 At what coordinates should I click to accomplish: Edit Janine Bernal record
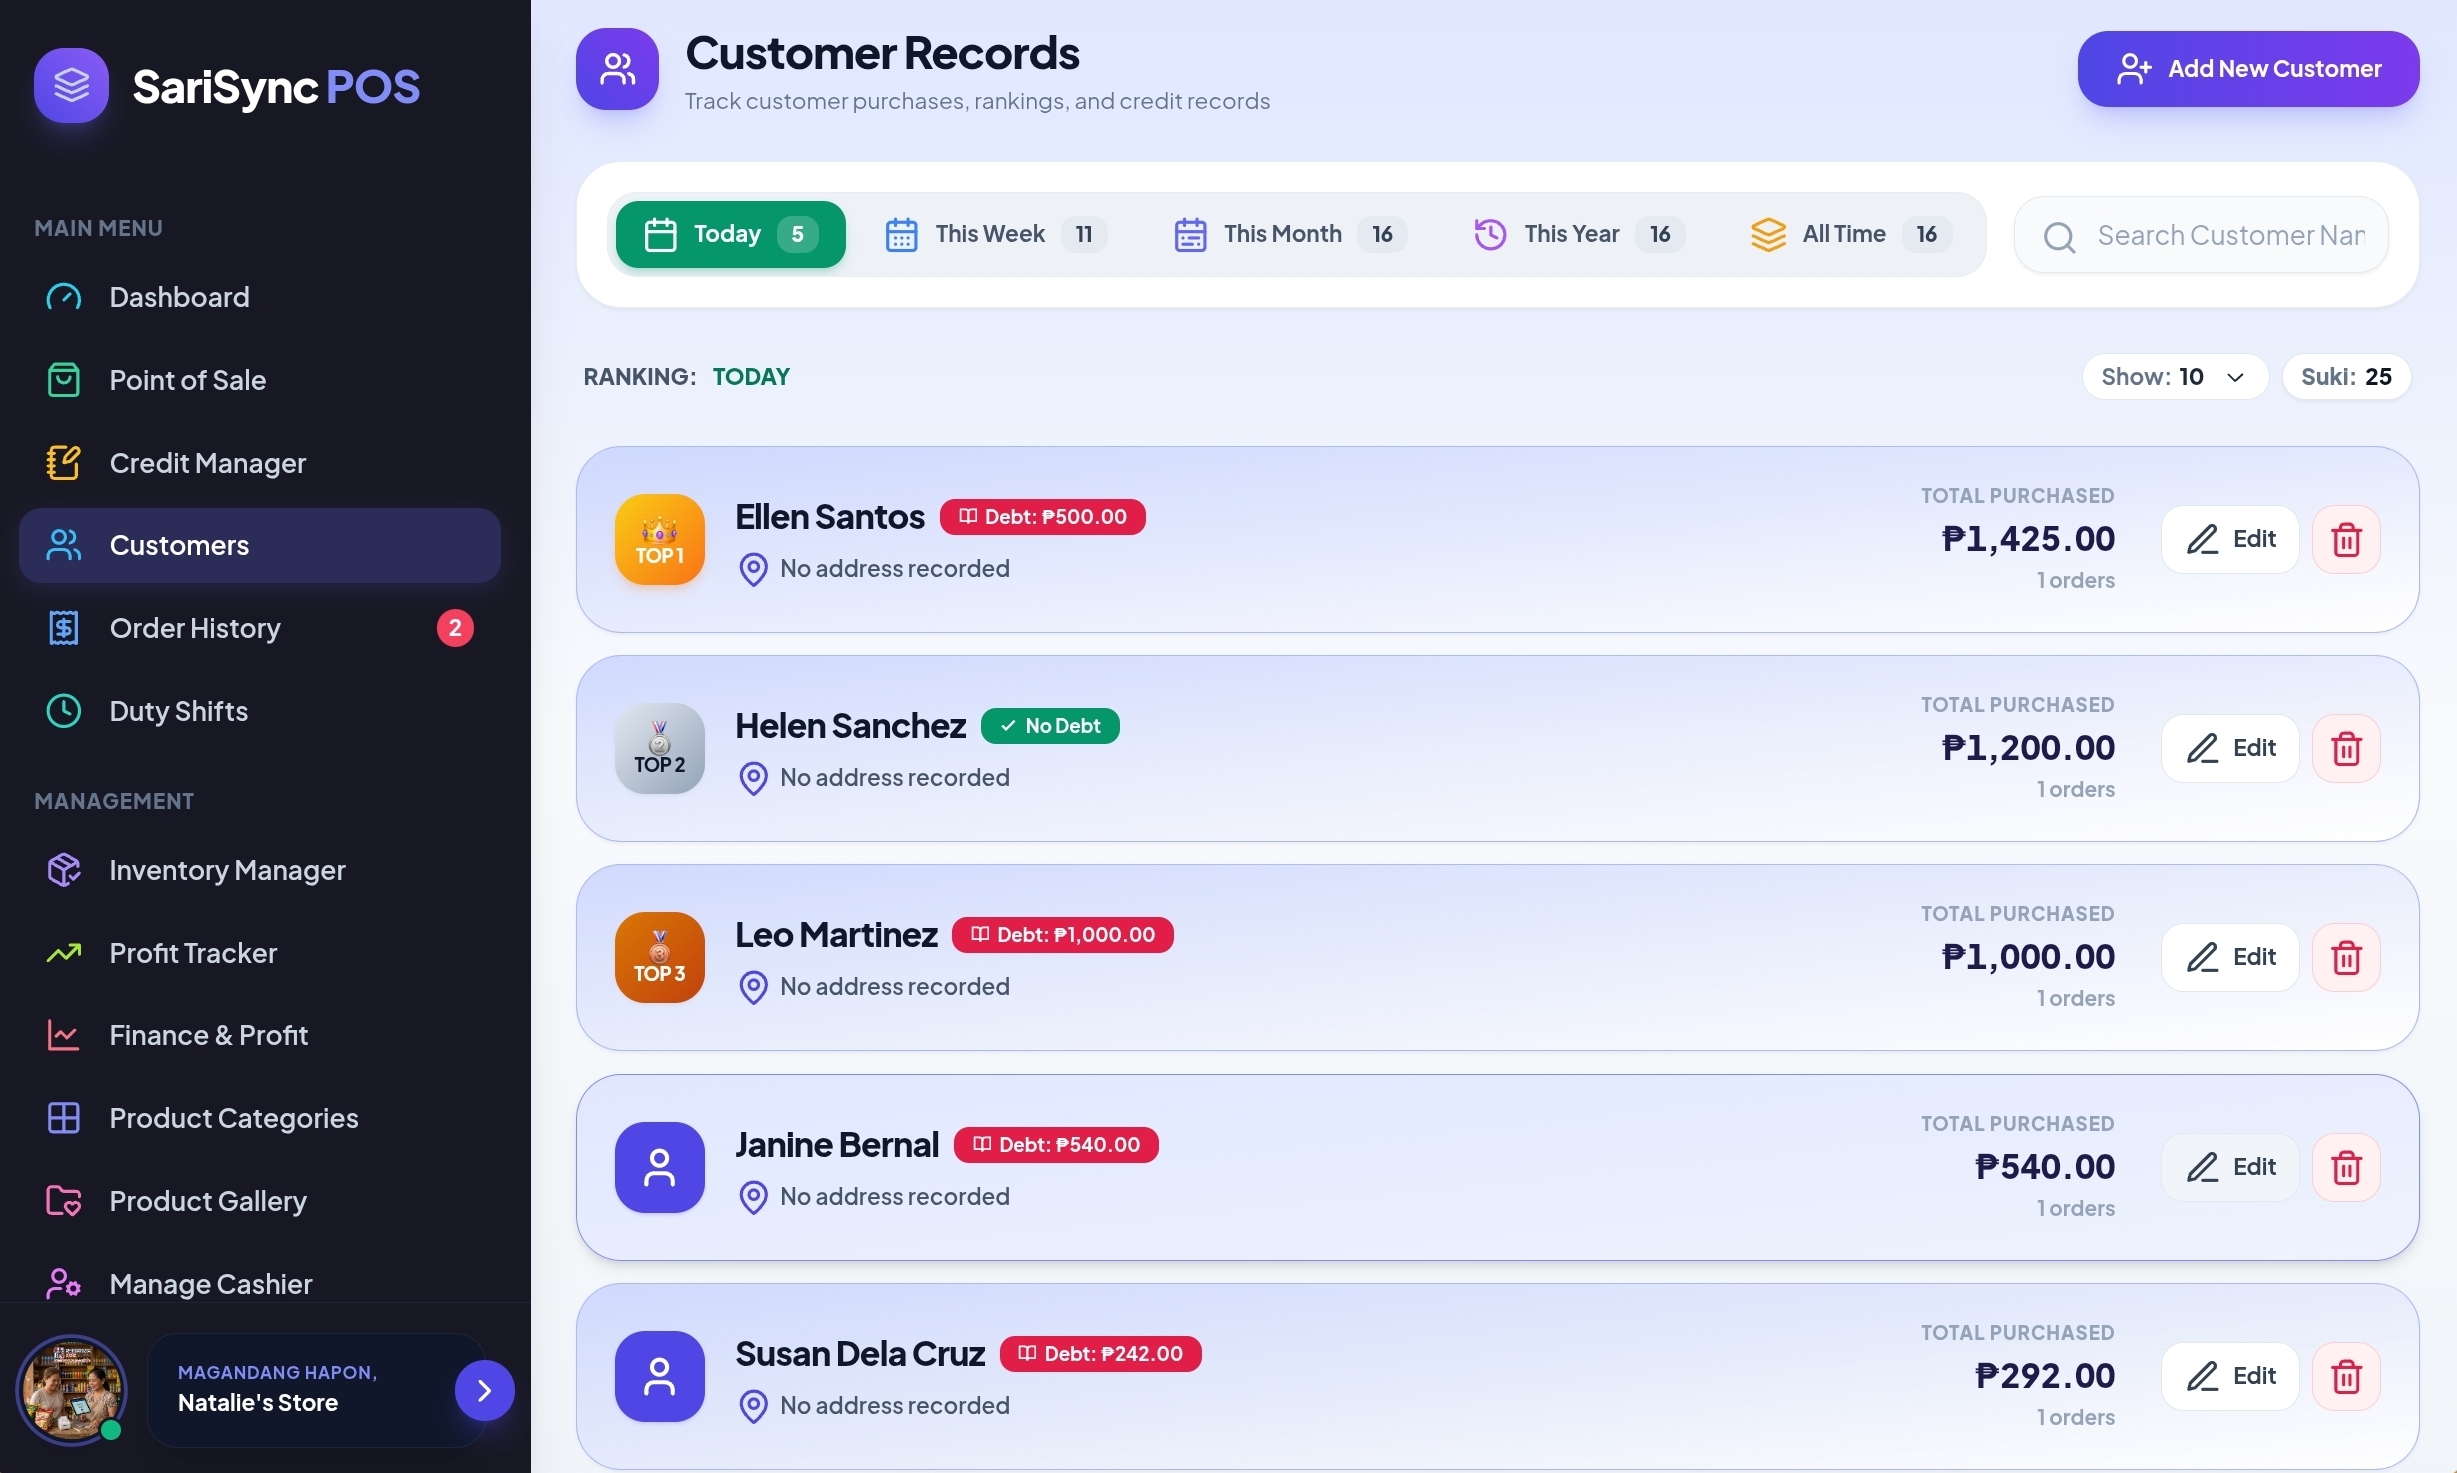[x=2230, y=1167]
